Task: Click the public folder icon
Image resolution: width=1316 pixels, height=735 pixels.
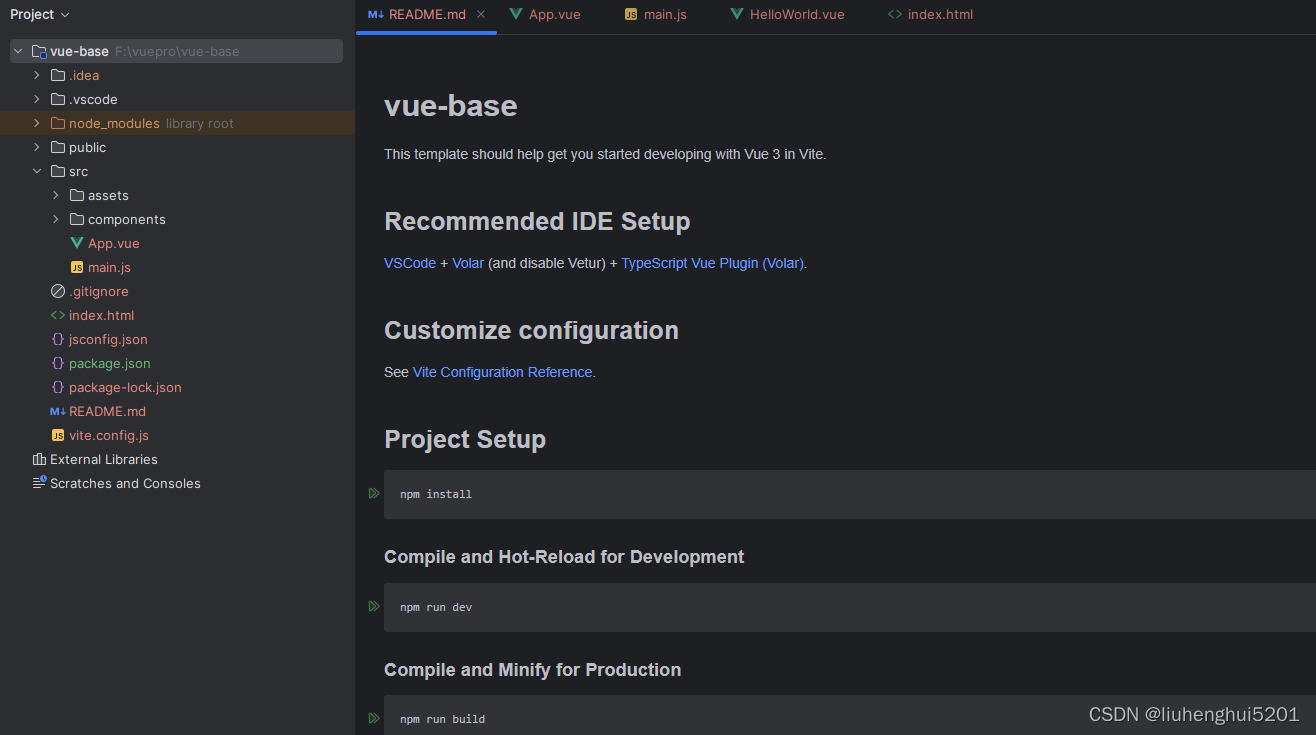Action: coord(58,147)
